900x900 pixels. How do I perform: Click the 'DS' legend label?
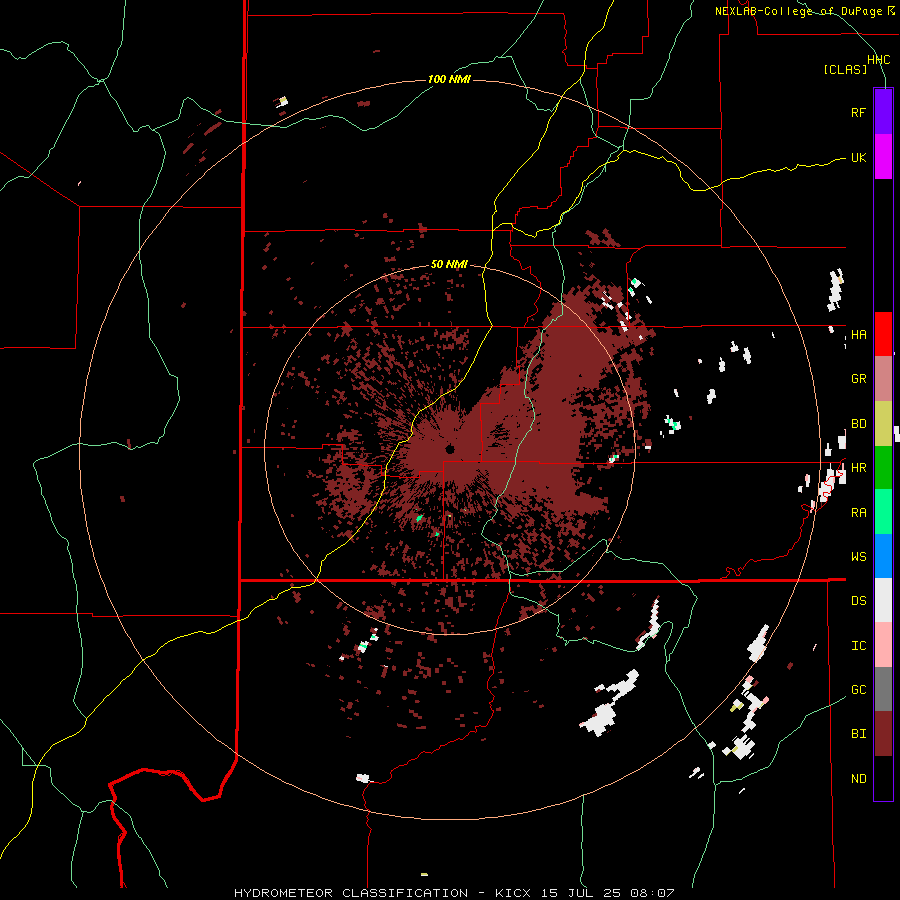tap(858, 601)
